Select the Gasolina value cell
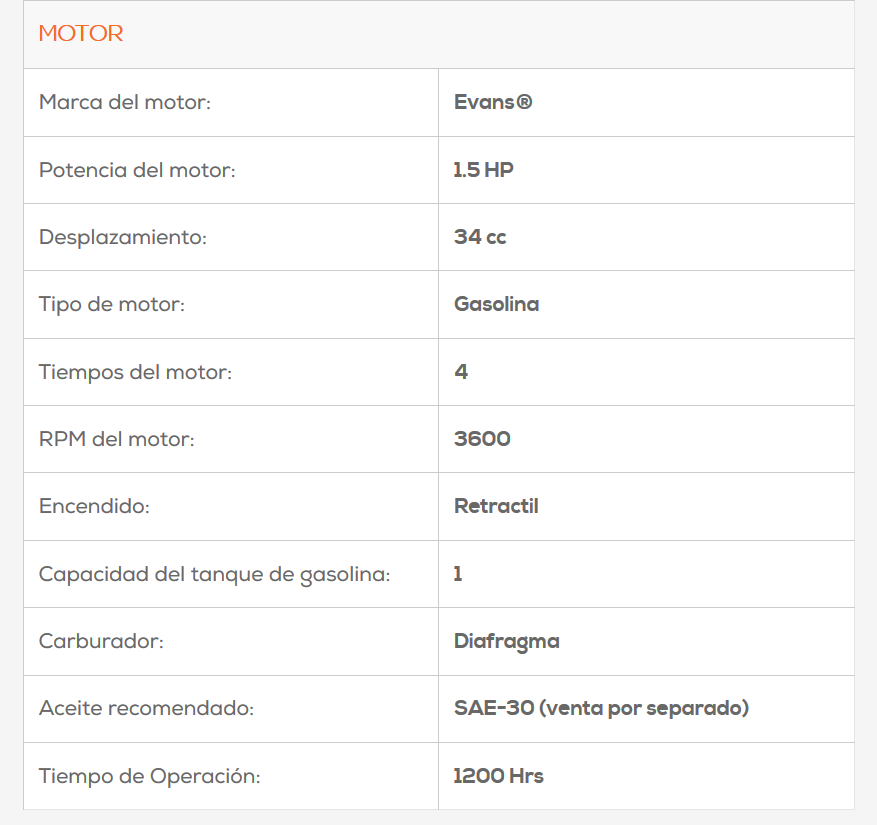This screenshot has width=877, height=825. pyautogui.click(x=496, y=304)
